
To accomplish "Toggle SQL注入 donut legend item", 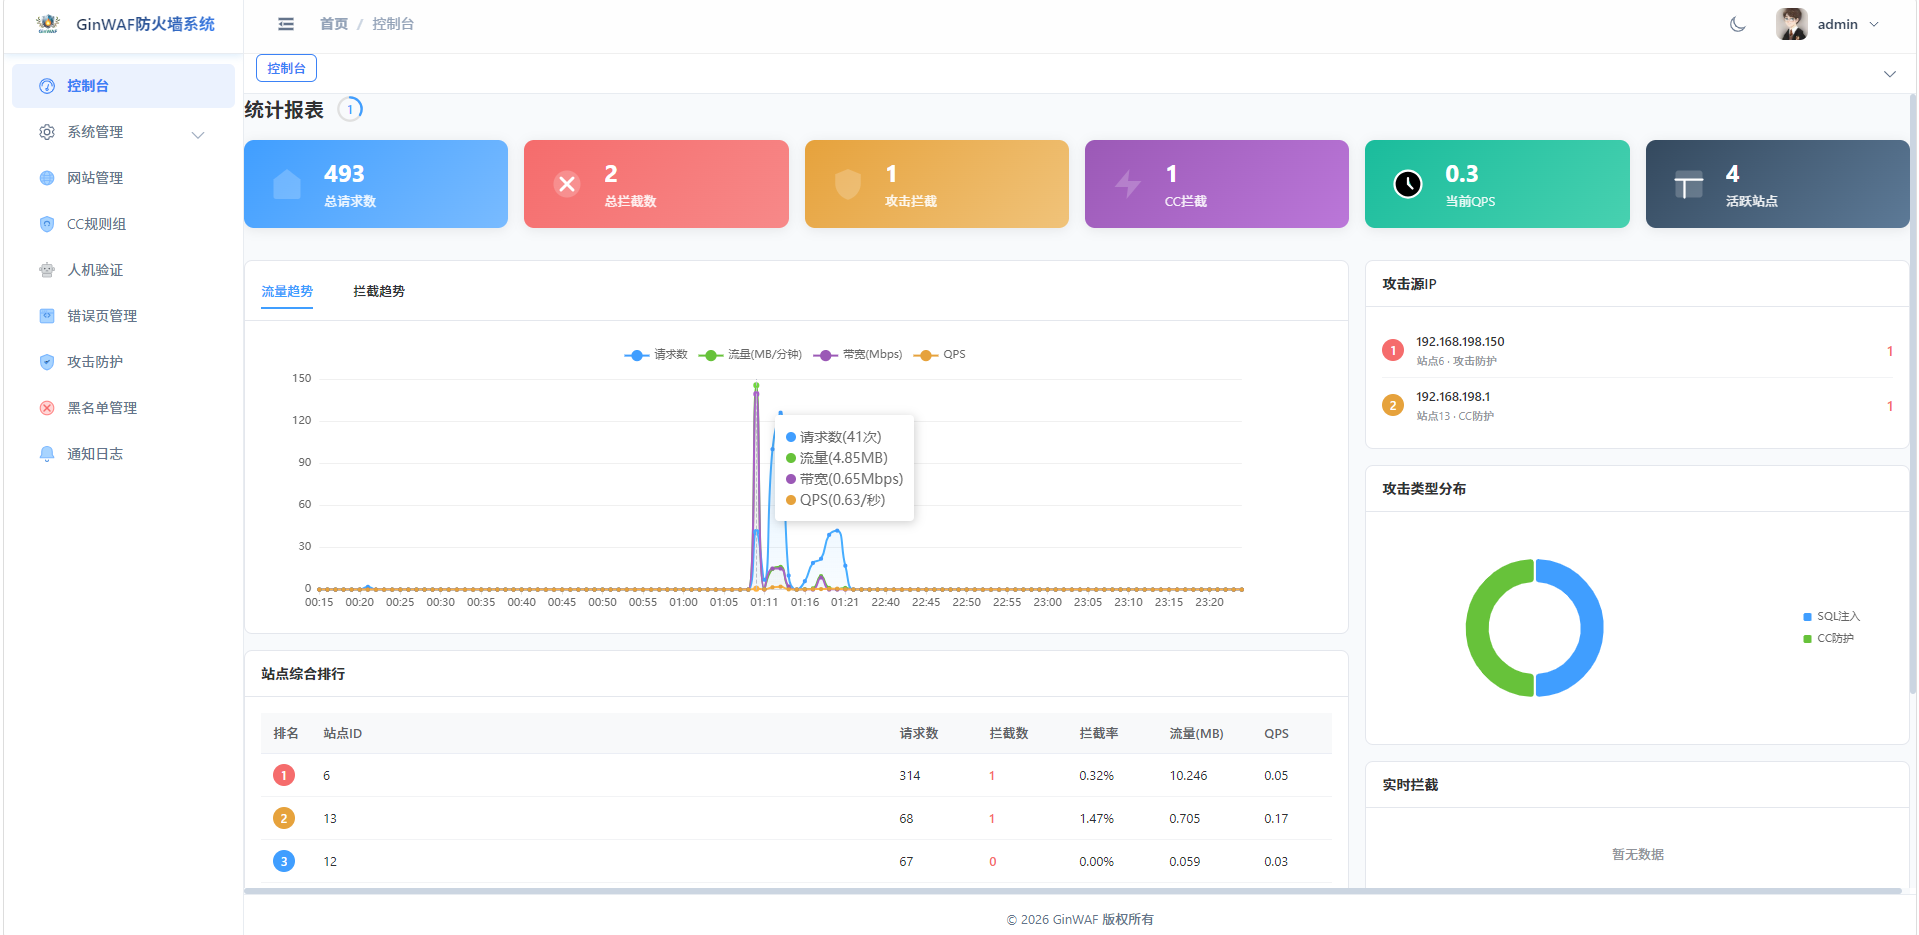I will [1831, 617].
